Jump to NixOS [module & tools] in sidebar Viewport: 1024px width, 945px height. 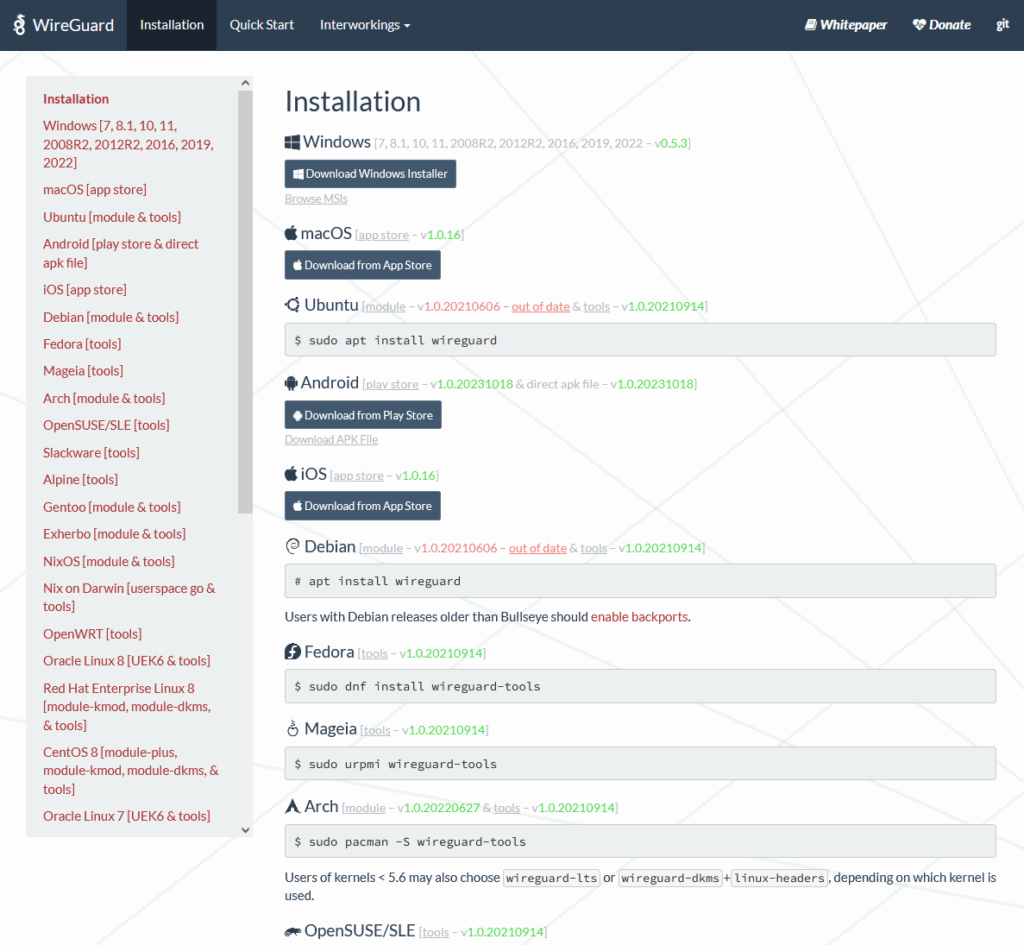tap(109, 562)
